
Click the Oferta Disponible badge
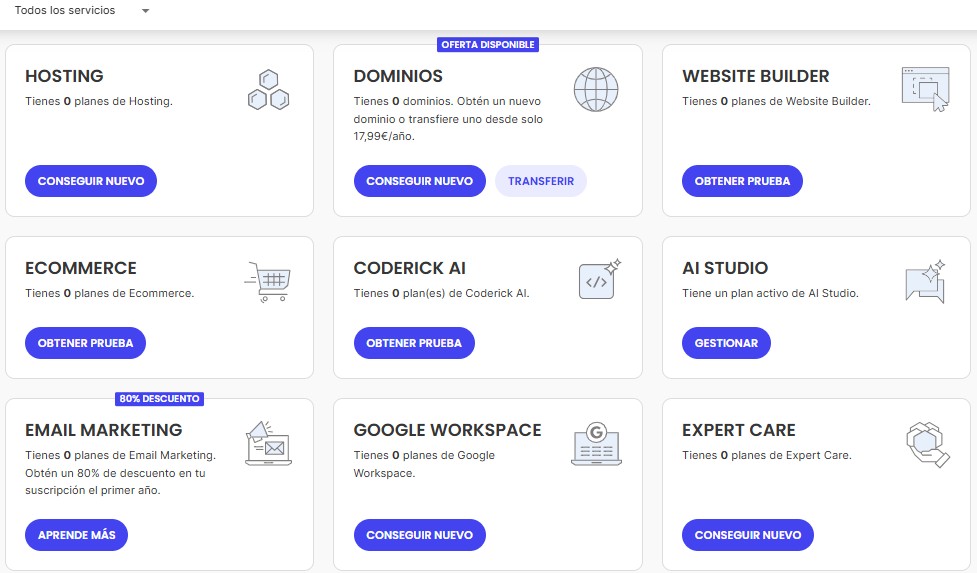pyautogui.click(x=488, y=45)
